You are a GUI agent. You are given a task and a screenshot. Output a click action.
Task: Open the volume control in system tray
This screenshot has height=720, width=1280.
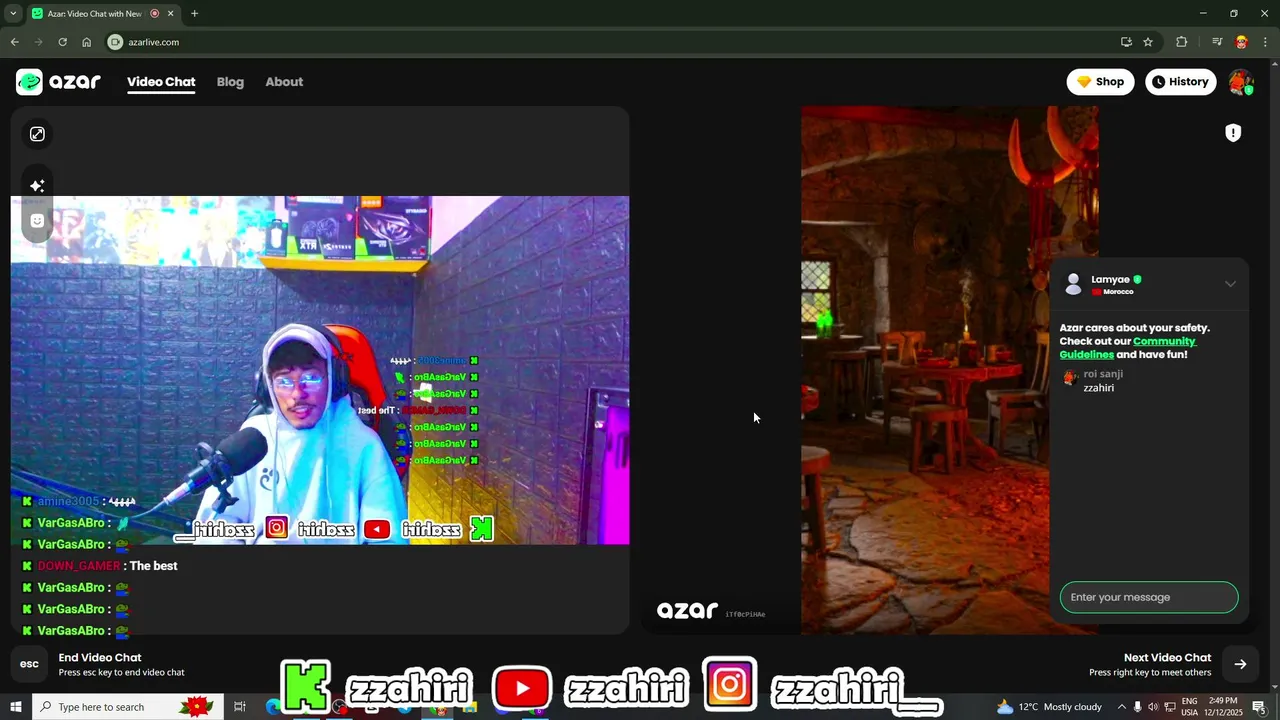[1153, 707]
